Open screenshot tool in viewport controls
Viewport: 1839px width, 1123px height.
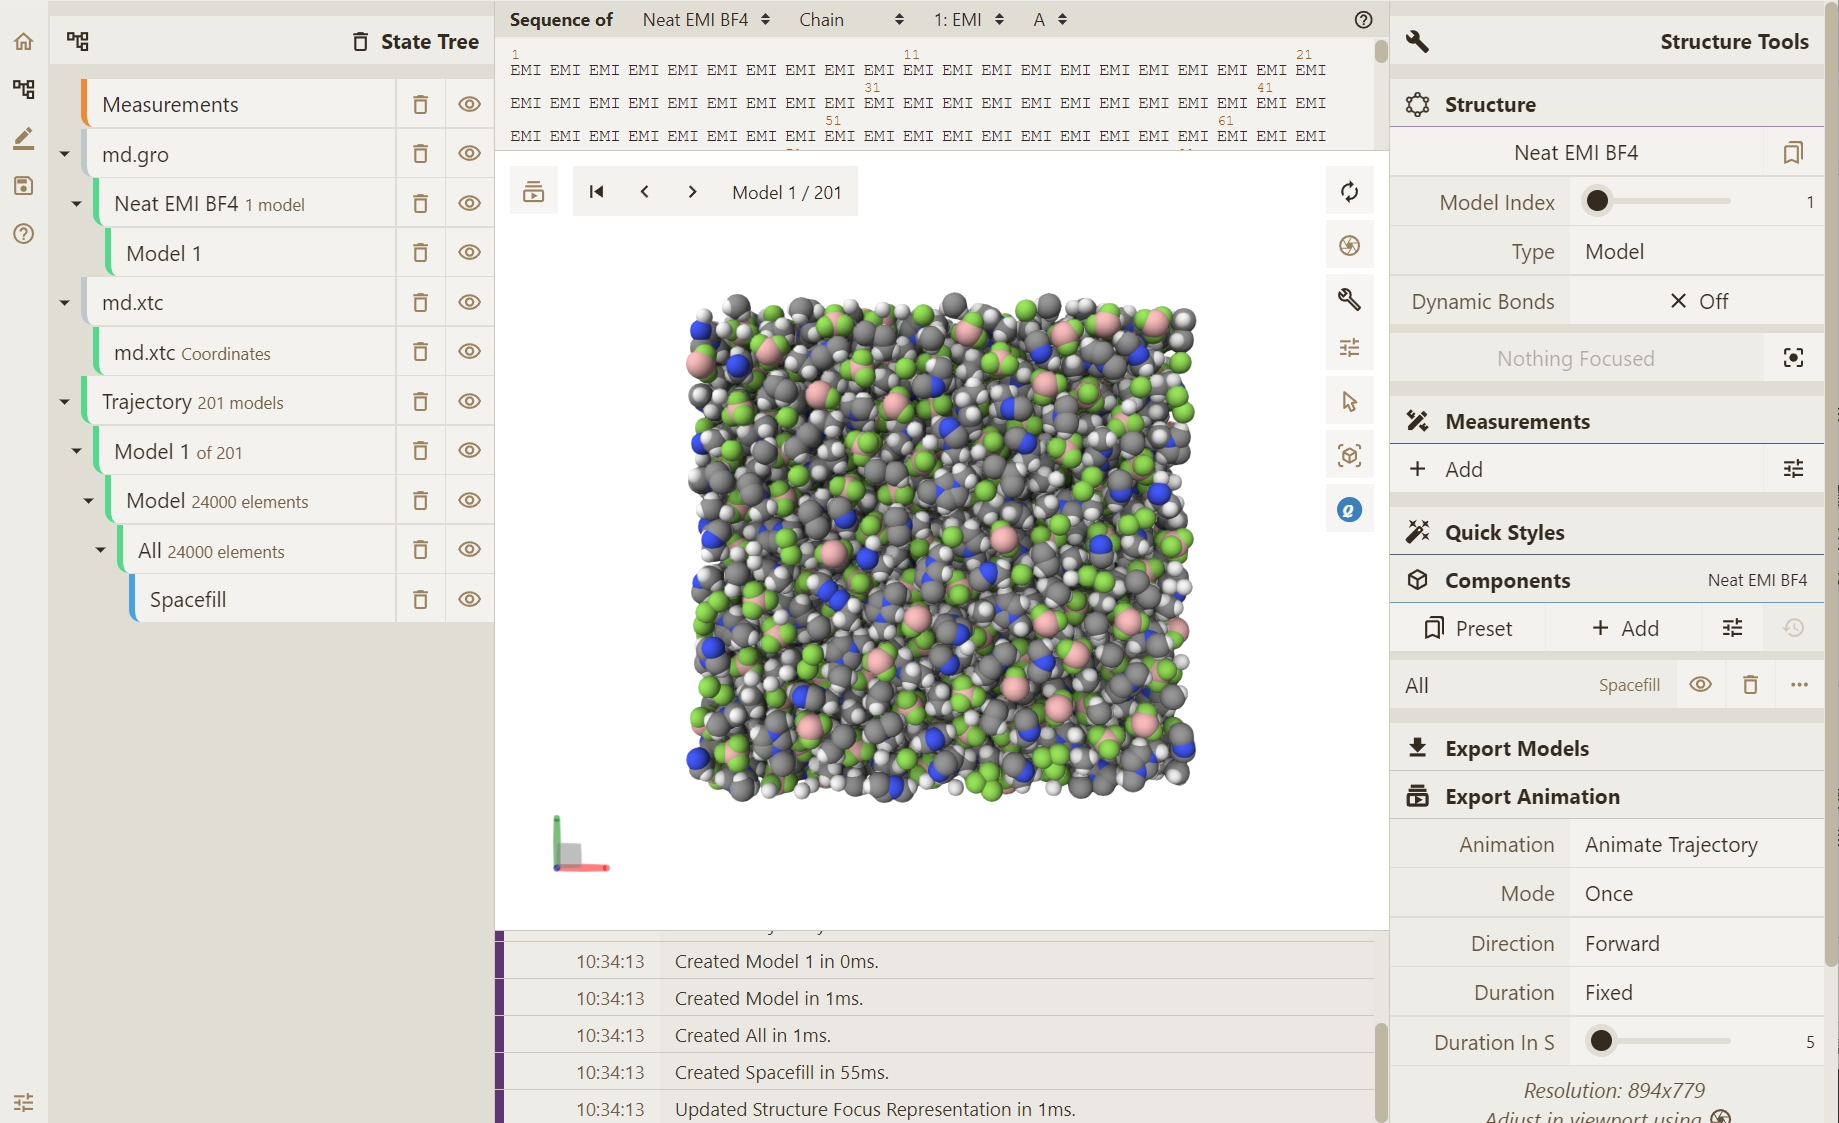pos(1349,246)
